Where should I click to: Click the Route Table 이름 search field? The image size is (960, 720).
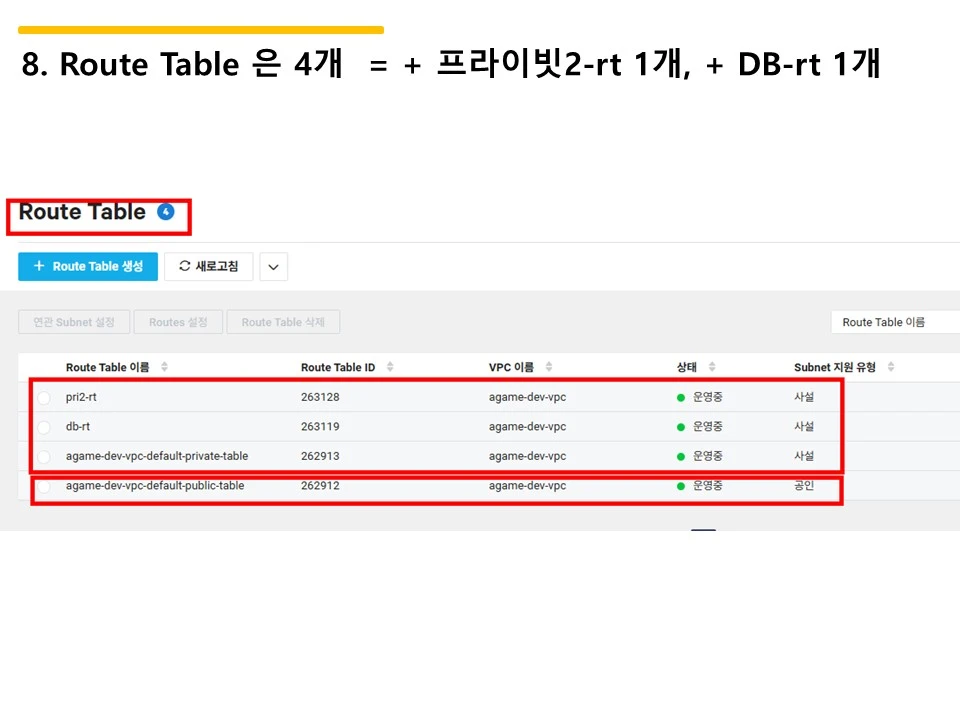(895, 322)
